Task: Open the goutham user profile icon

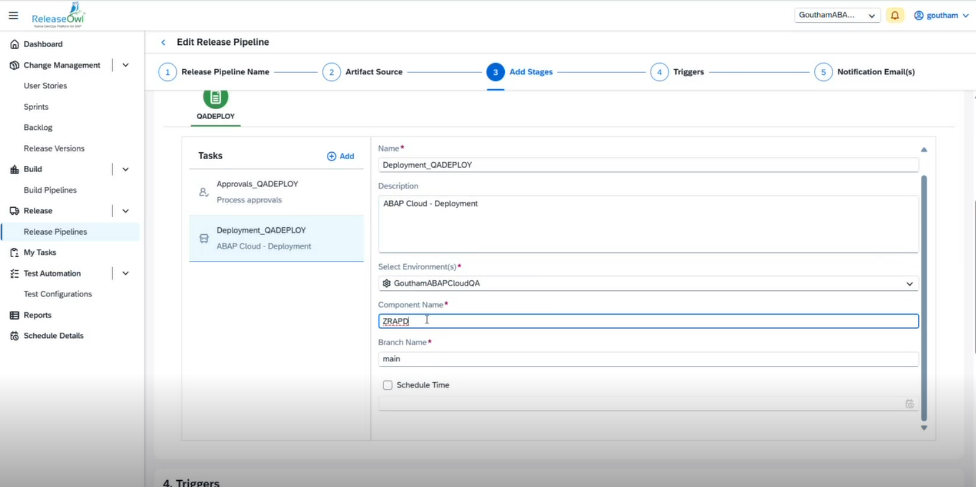Action: 919,15
